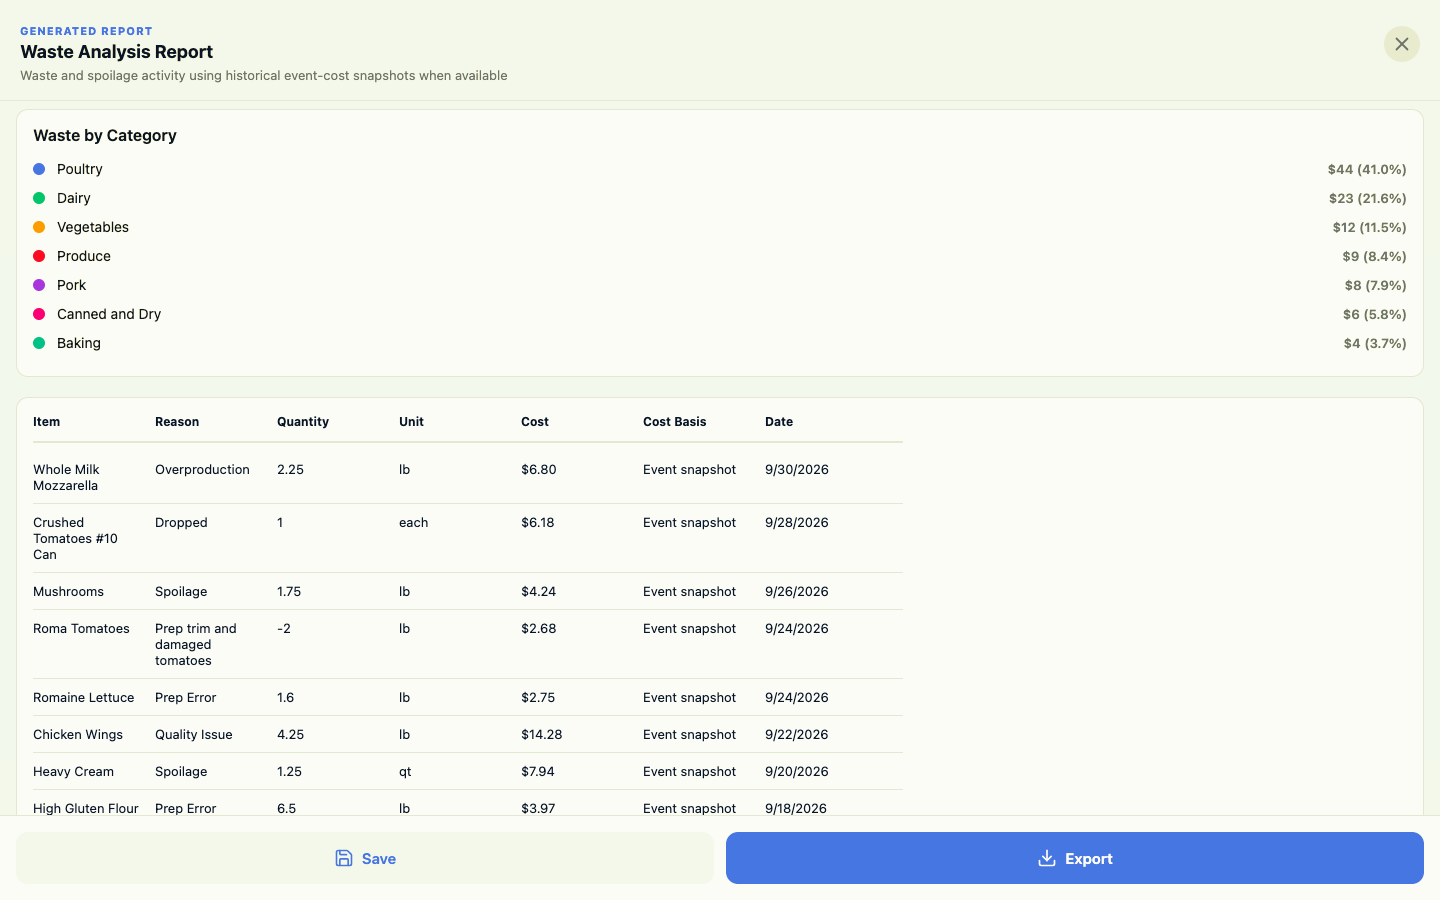Click the Waste by Category heading
The width and height of the screenshot is (1440, 900).
pos(105,135)
